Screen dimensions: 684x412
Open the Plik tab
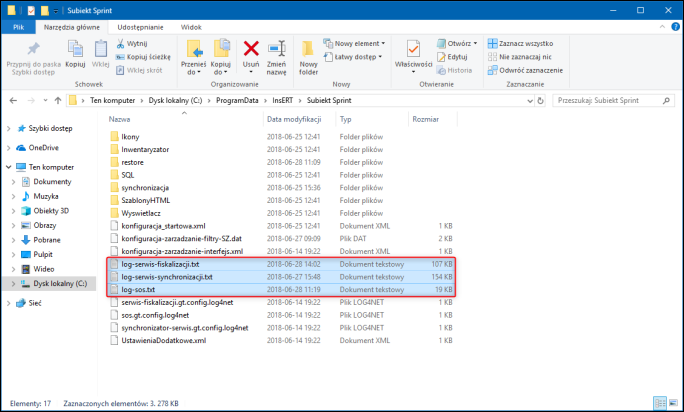[x=18, y=27]
